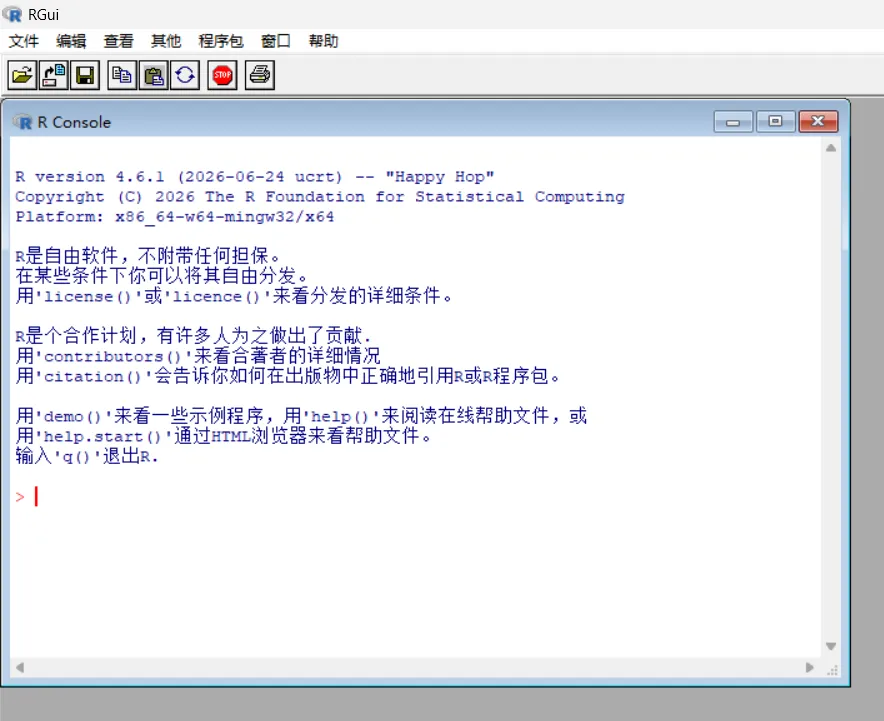Click the "R是自由软件" line

click(148, 255)
